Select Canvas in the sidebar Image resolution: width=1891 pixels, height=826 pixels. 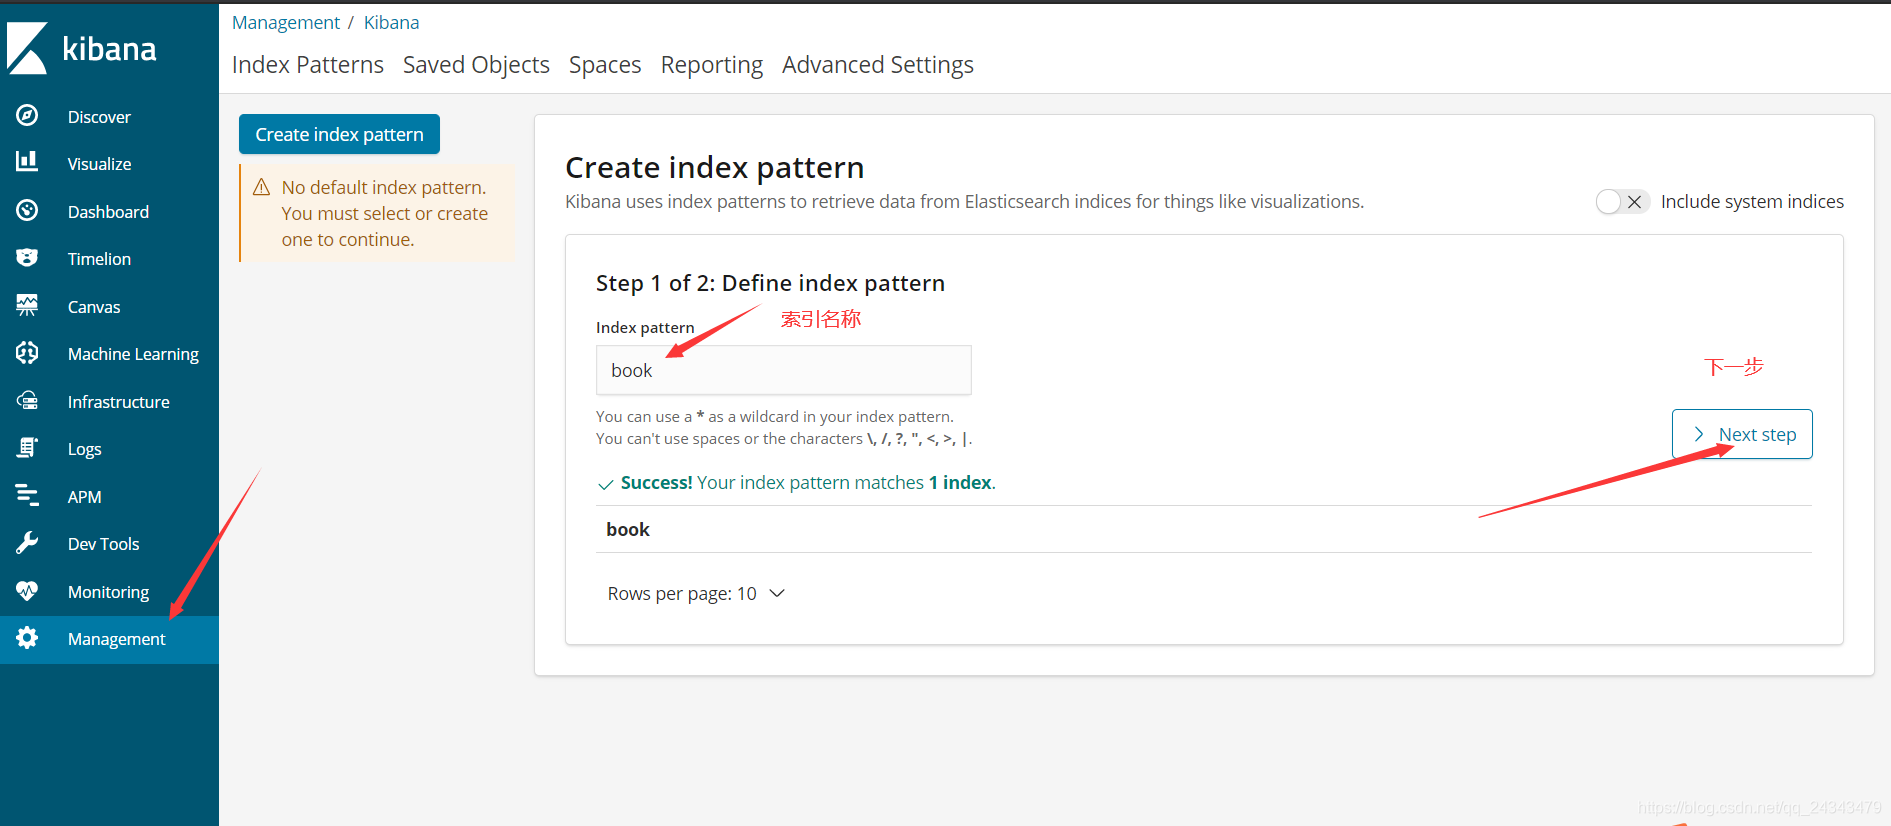coord(94,307)
